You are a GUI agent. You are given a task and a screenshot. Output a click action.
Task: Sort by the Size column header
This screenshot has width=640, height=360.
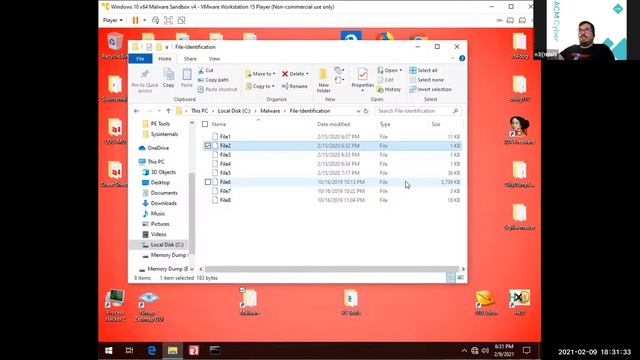click(436, 124)
